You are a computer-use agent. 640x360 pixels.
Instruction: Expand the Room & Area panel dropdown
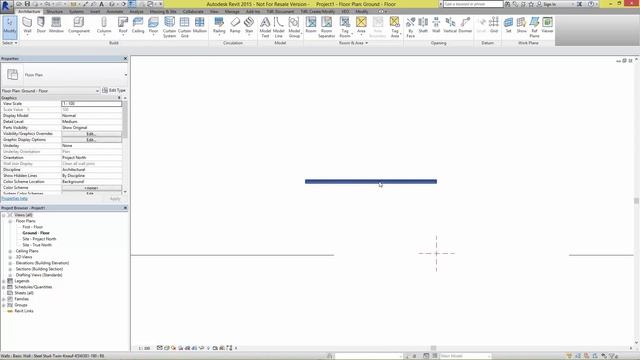(x=353, y=43)
